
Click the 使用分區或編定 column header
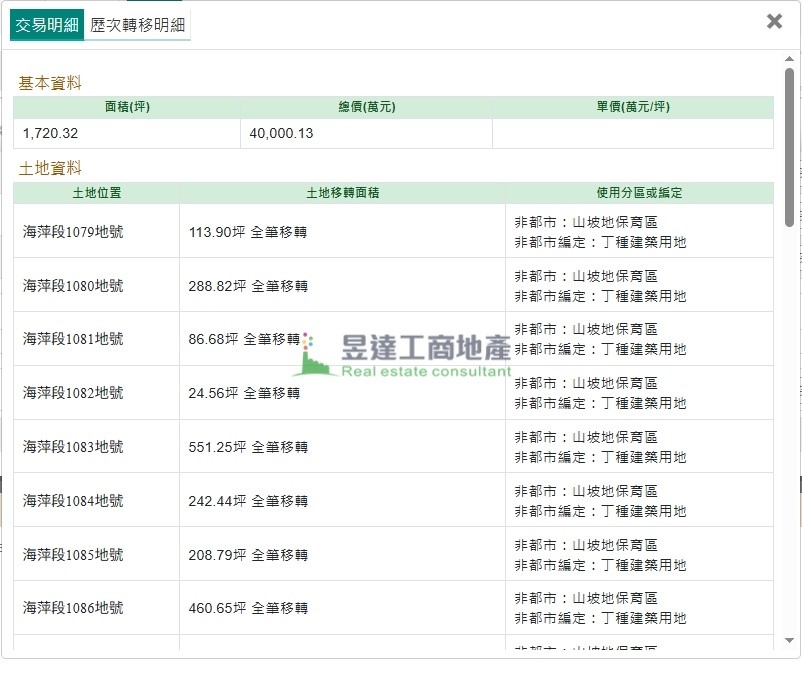coord(639,193)
